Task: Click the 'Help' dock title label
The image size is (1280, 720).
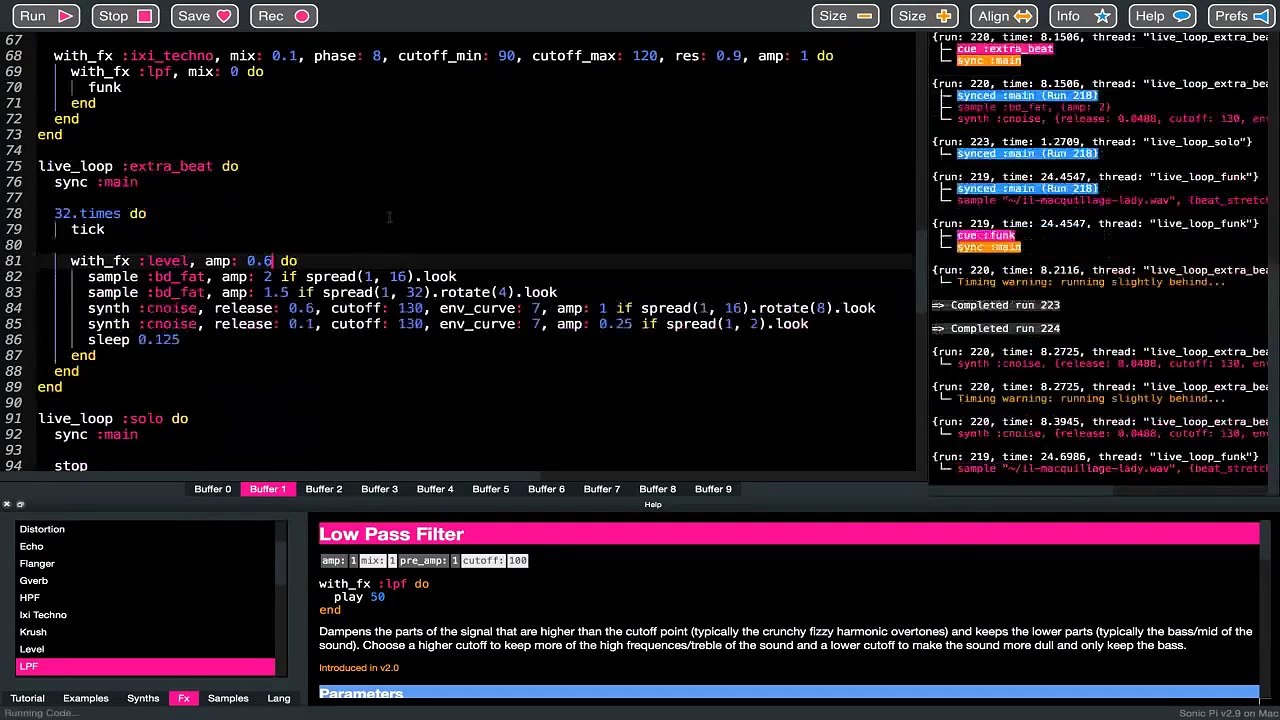Action: (652, 505)
